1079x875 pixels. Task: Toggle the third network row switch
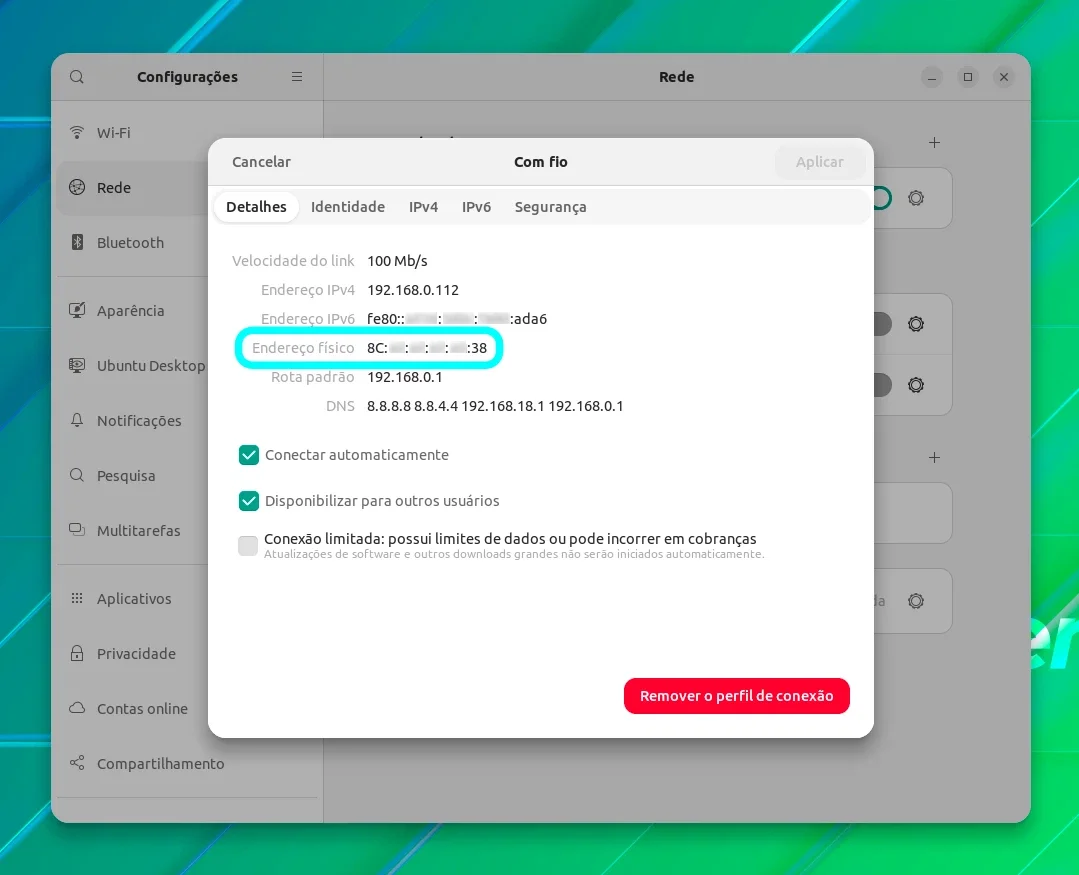click(883, 385)
